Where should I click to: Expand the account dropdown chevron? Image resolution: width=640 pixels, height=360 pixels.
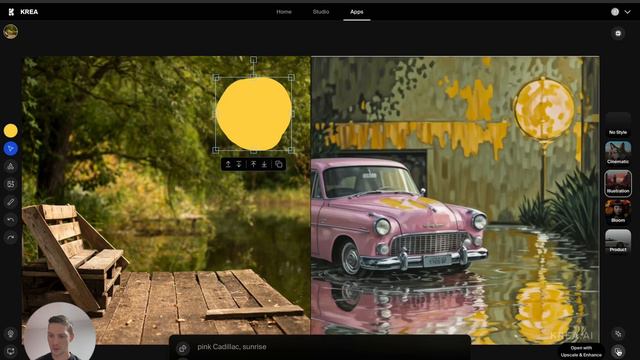[627, 12]
